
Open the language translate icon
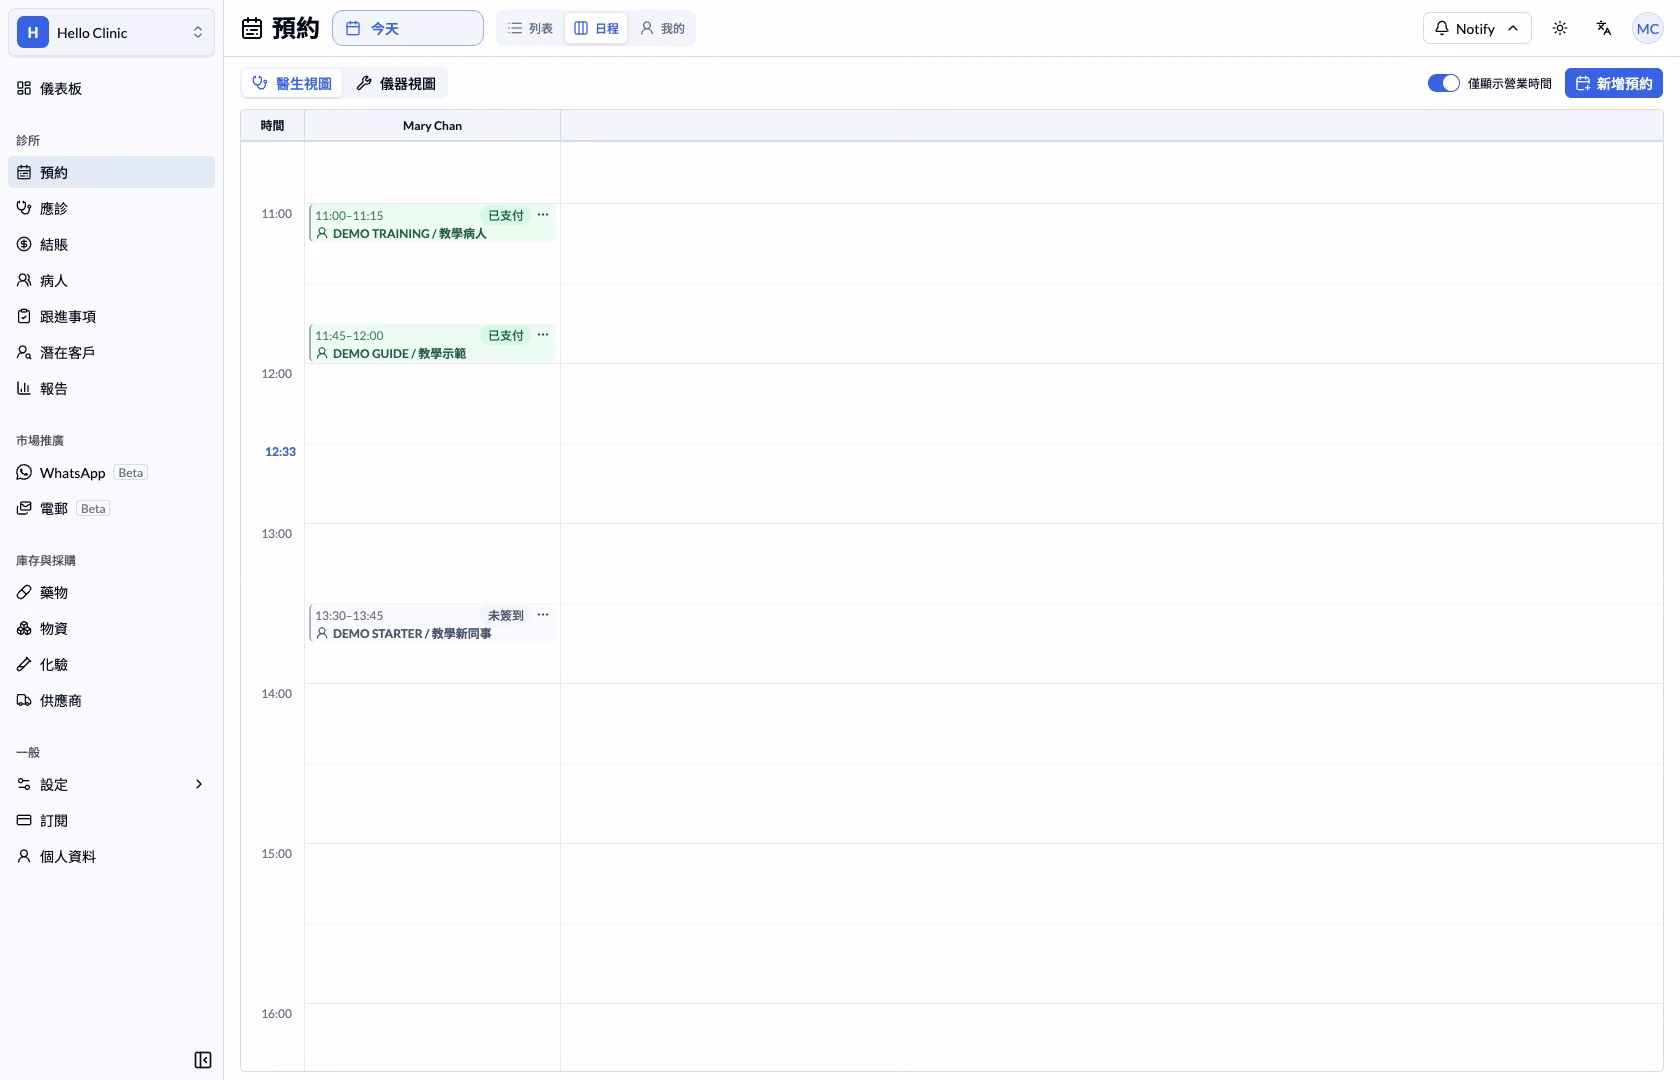pos(1604,28)
